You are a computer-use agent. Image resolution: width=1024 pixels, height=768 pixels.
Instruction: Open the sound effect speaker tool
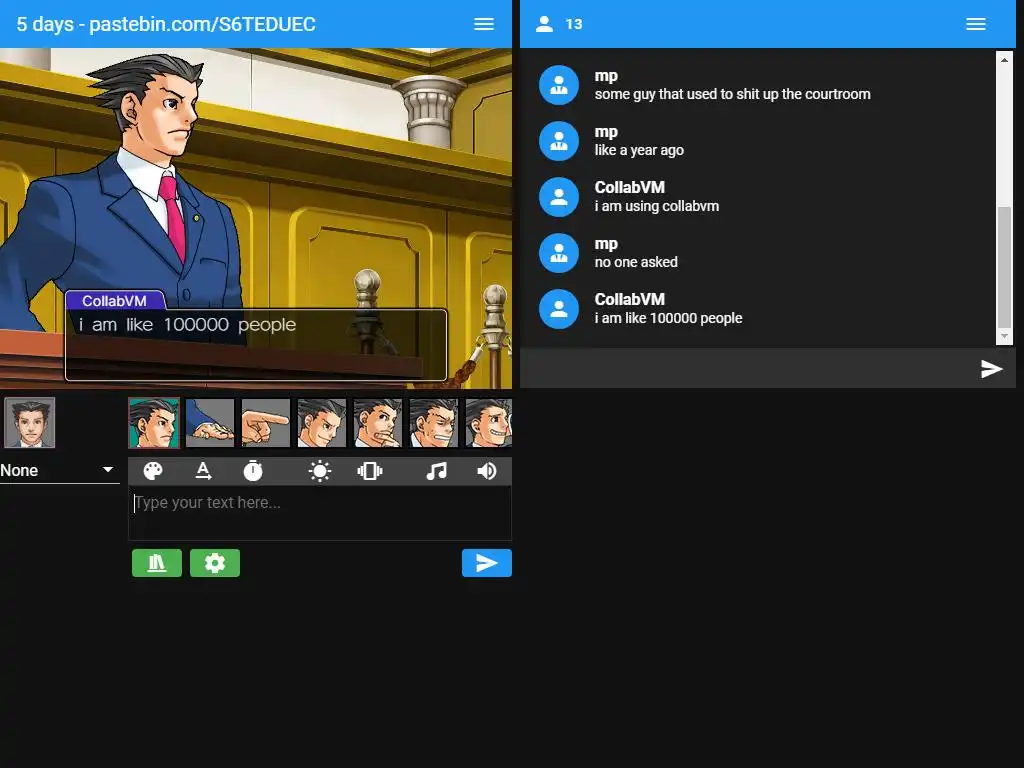click(487, 471)
